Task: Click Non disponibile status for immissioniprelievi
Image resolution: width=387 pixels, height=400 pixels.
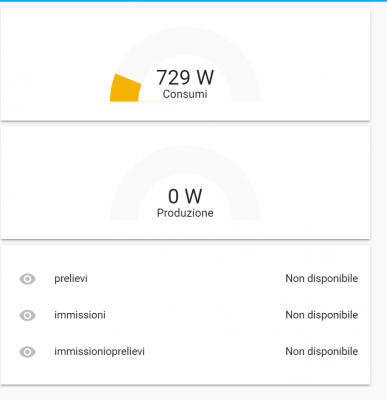Action: click(x=322, y=351)
